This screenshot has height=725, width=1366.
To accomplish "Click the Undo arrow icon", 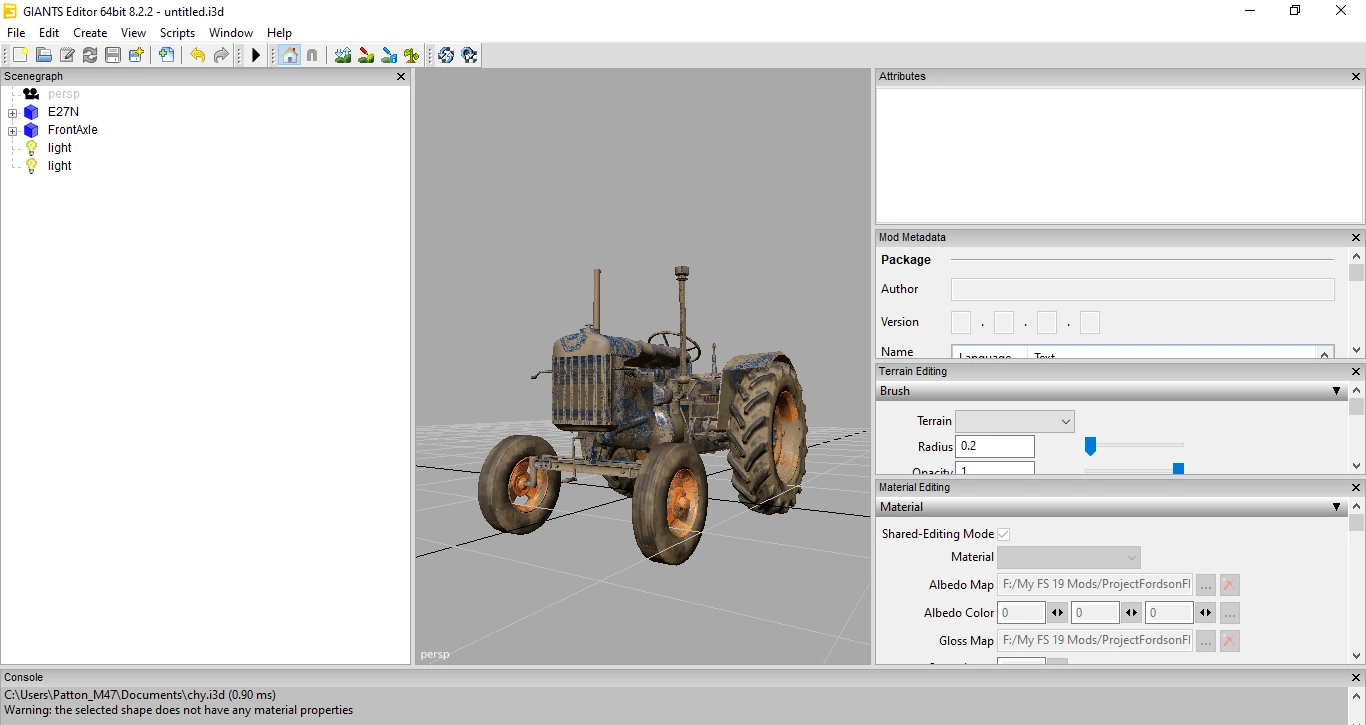I will tap(198, 56).
